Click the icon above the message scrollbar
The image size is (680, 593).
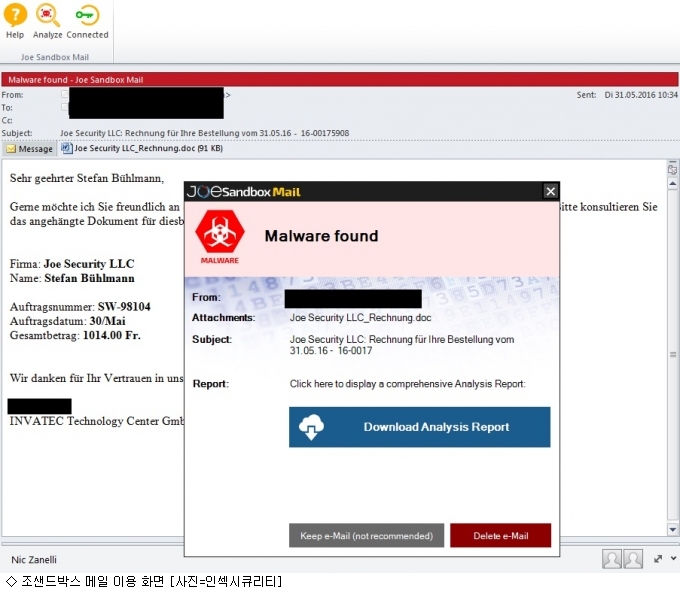click(673, 170)
